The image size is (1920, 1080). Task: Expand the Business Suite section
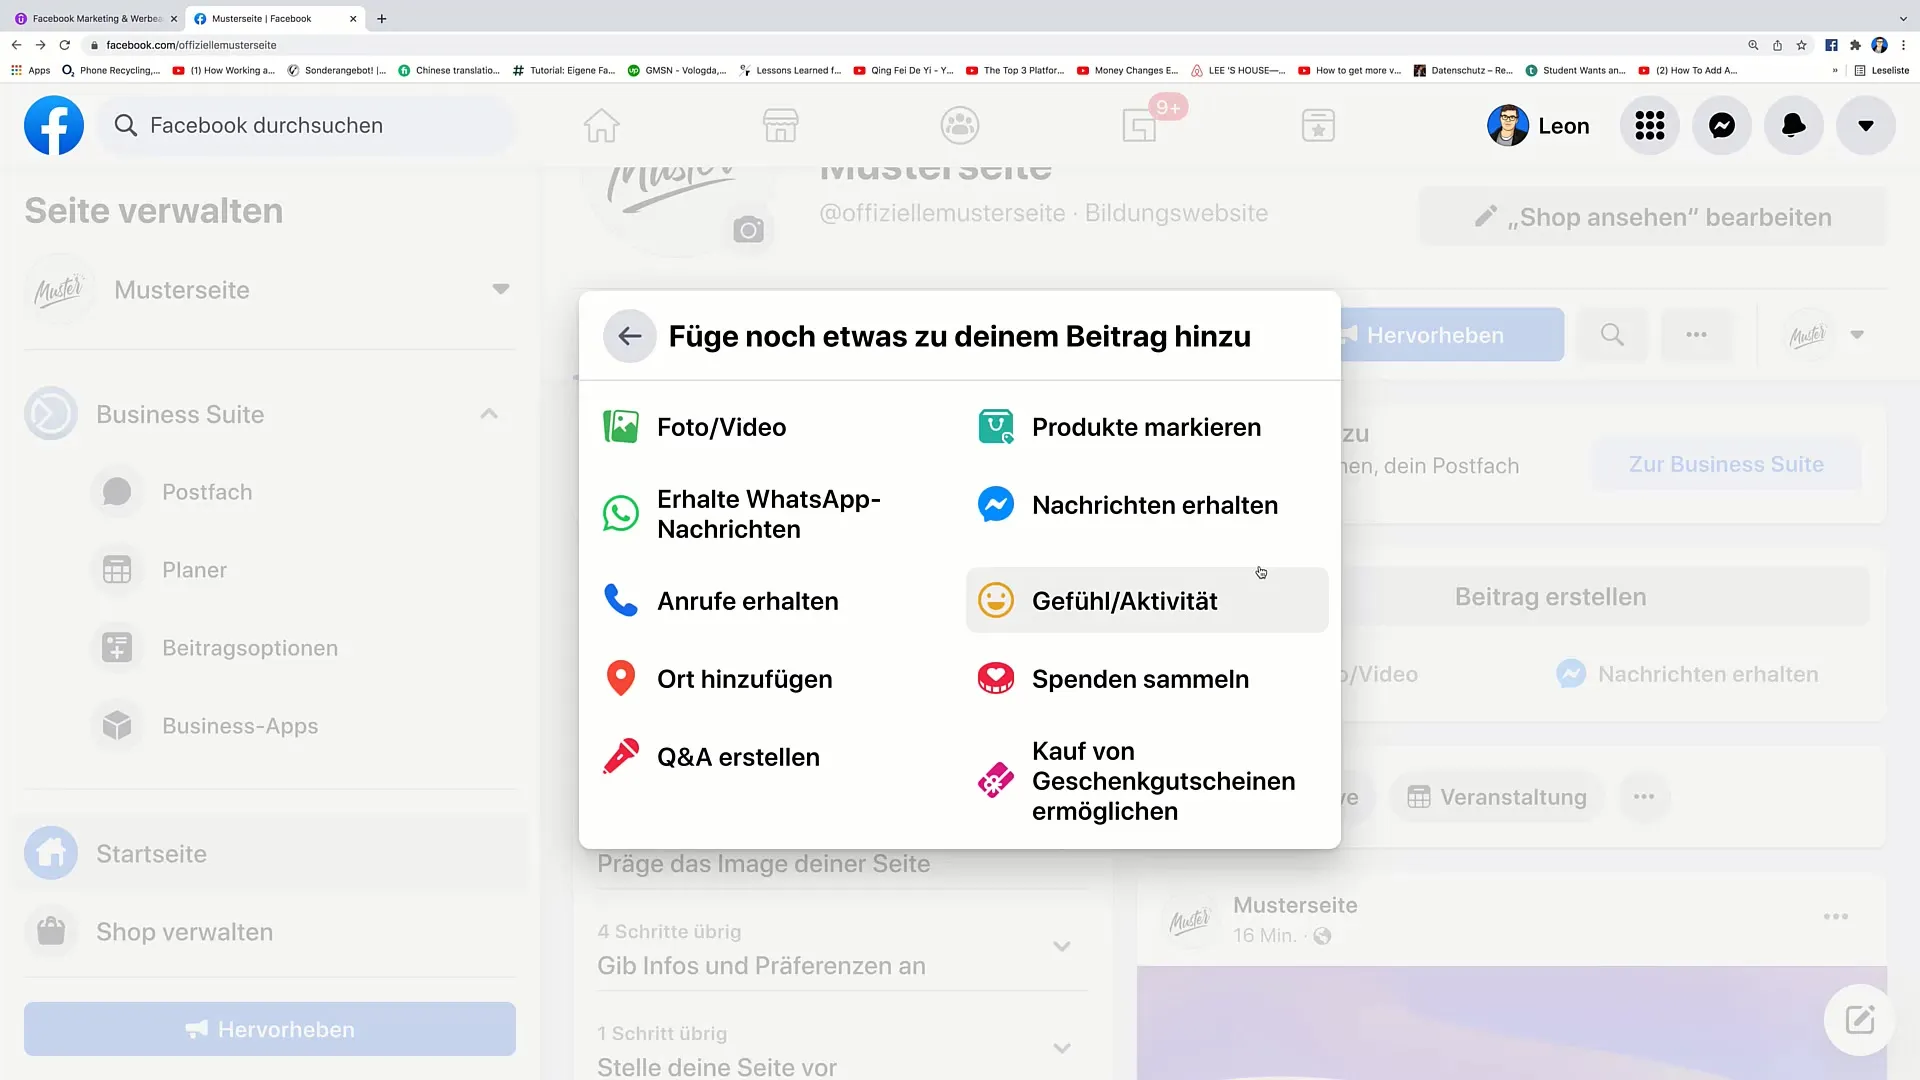coord(488,413)
